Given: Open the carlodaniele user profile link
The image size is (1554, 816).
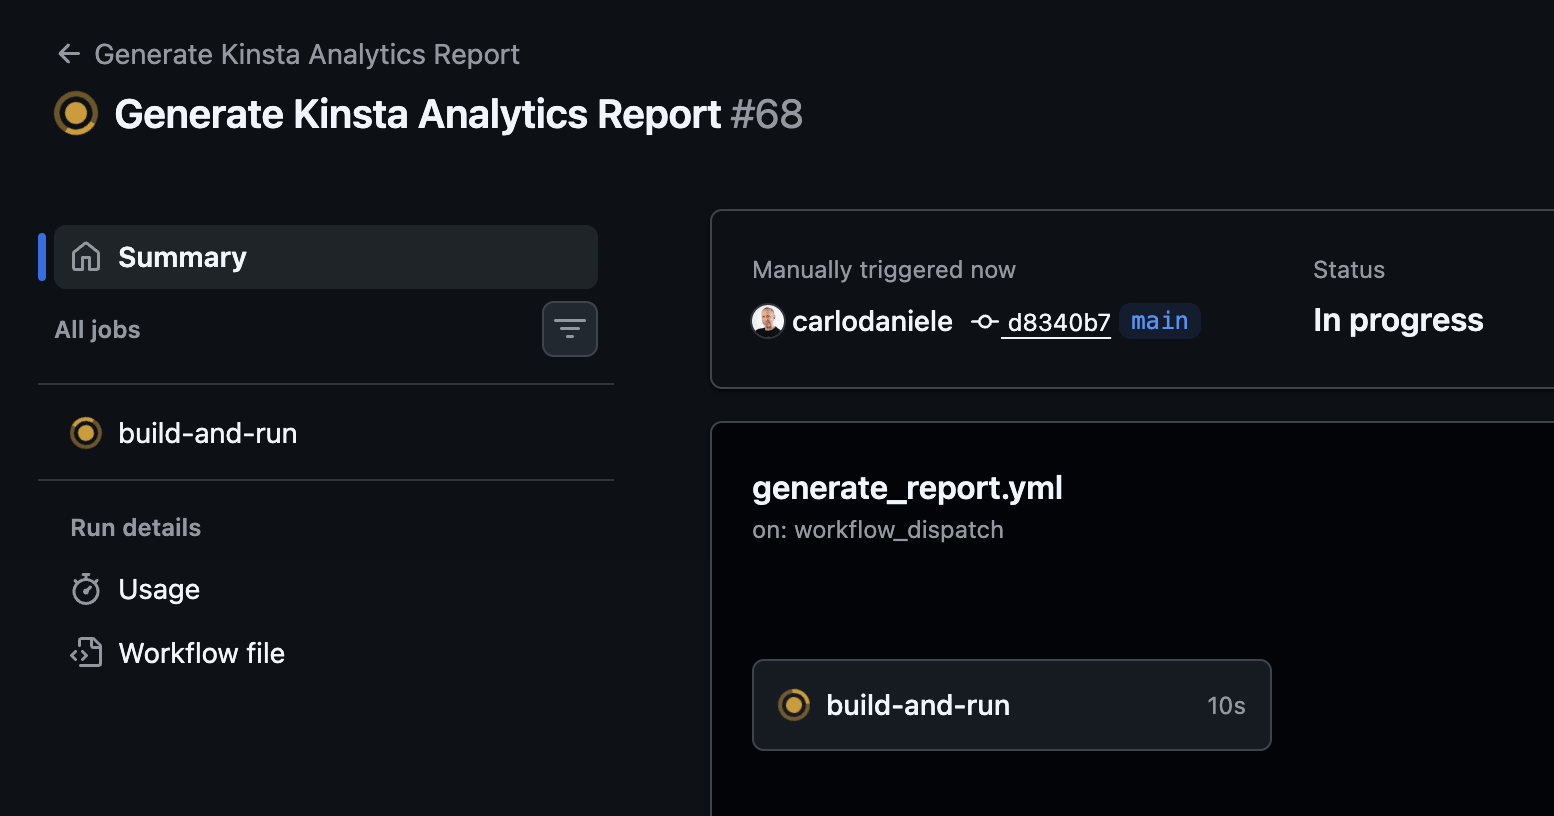Looking at the screenshot, I should click(x=872, y=321).
